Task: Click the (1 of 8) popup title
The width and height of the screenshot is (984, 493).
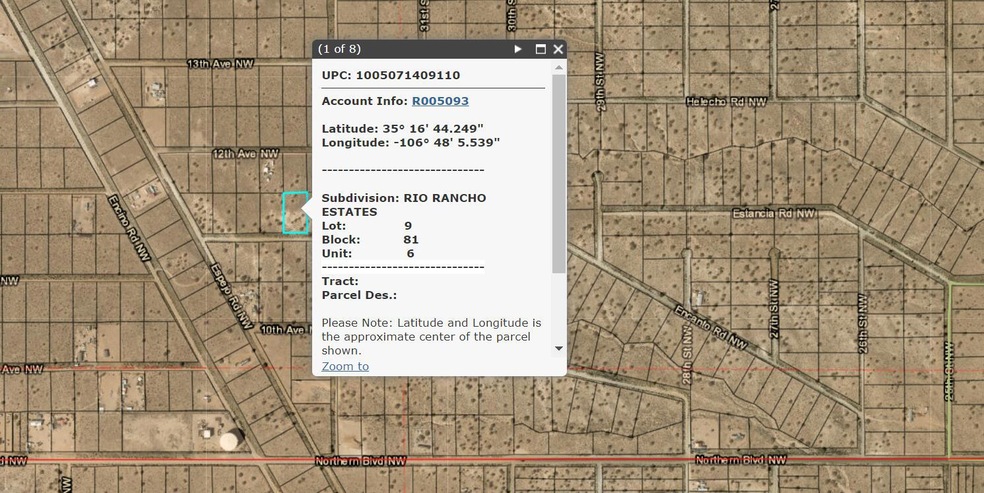Action: (x=339, y=49)
